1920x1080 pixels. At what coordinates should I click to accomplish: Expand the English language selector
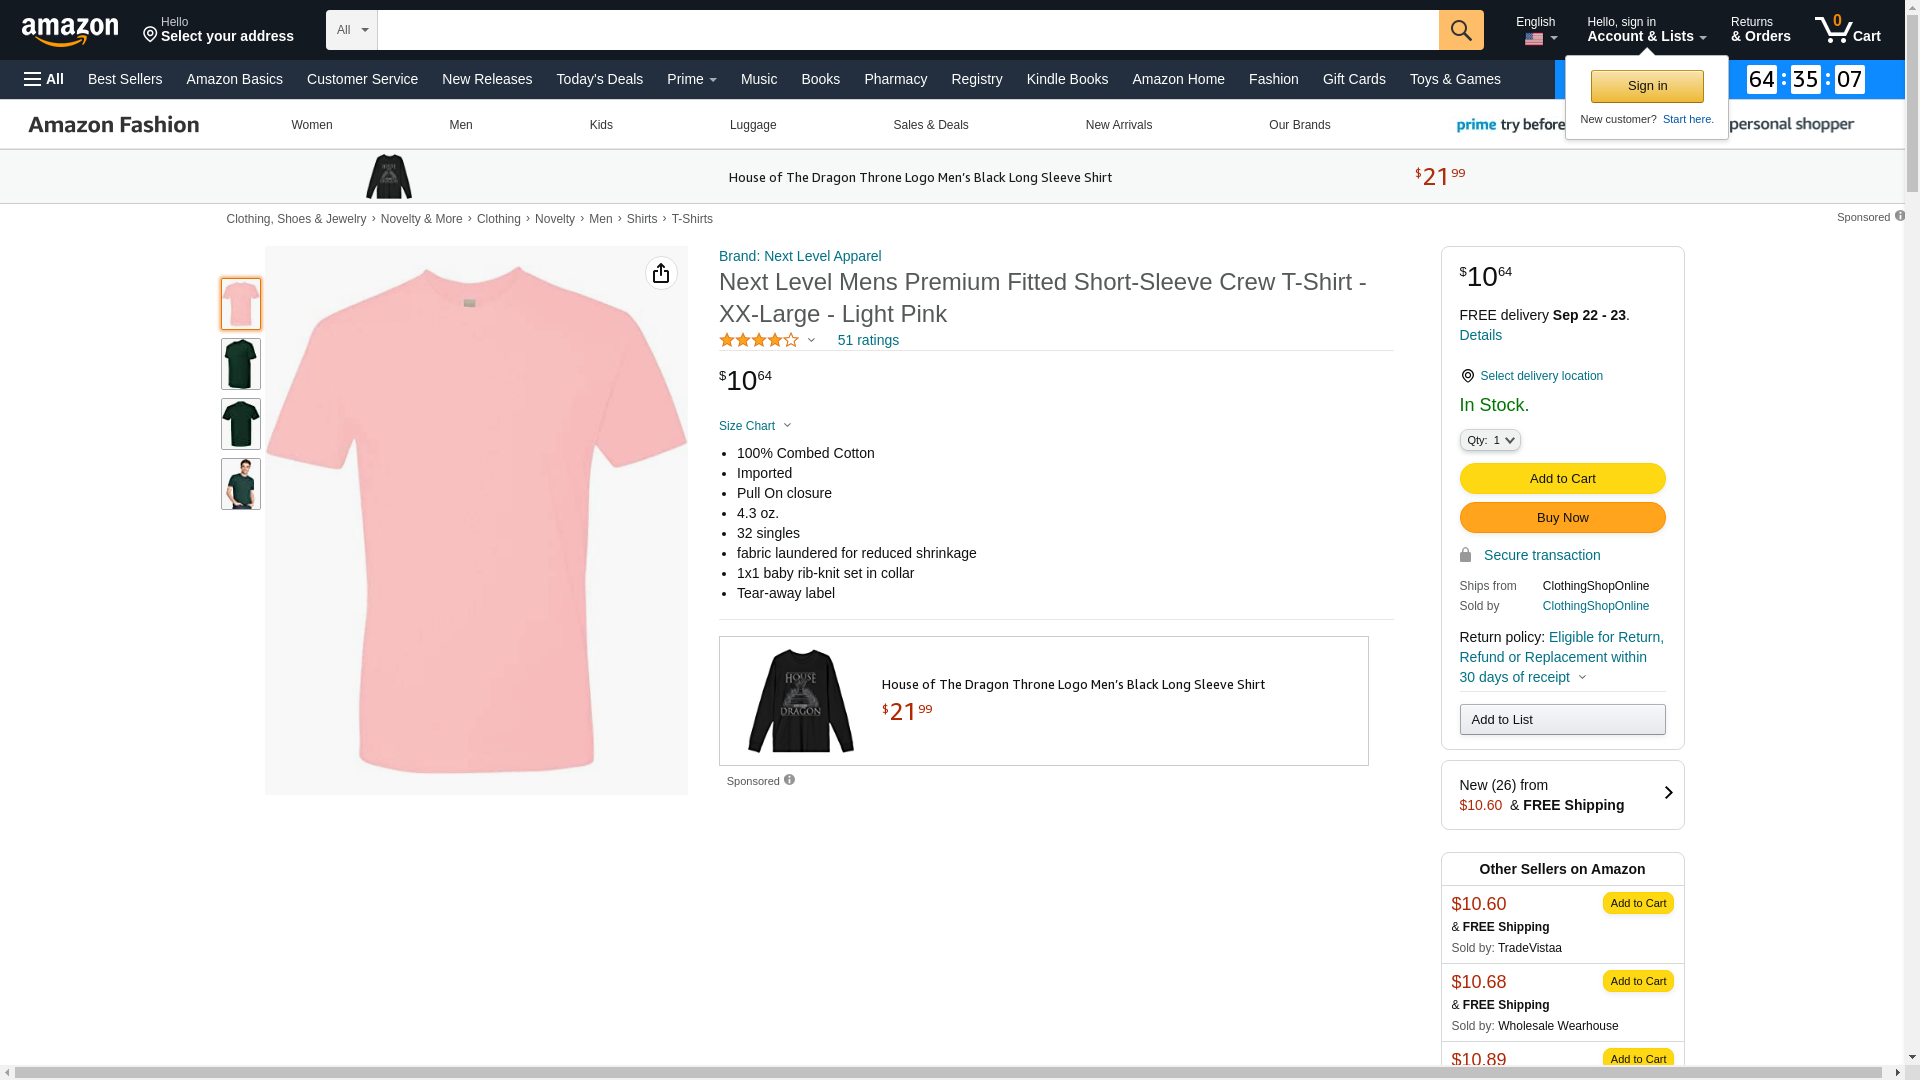(1537, 30)
